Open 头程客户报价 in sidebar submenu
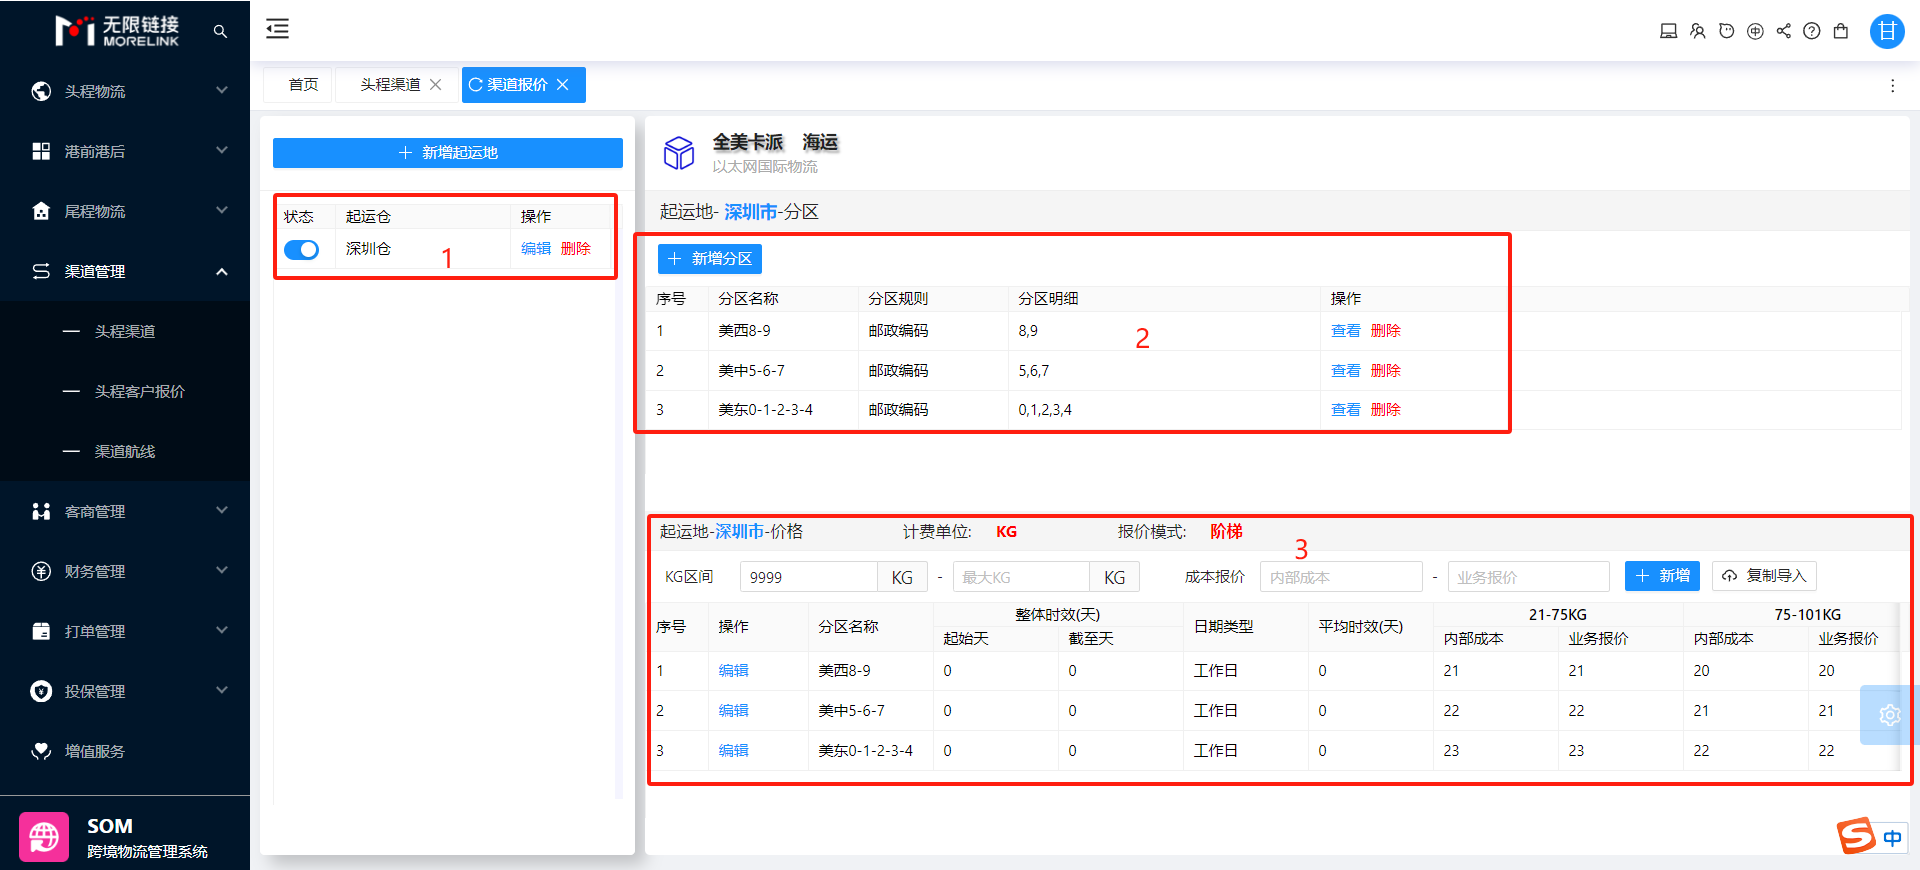Viewport: 1920px width, 870px height. 140,391
